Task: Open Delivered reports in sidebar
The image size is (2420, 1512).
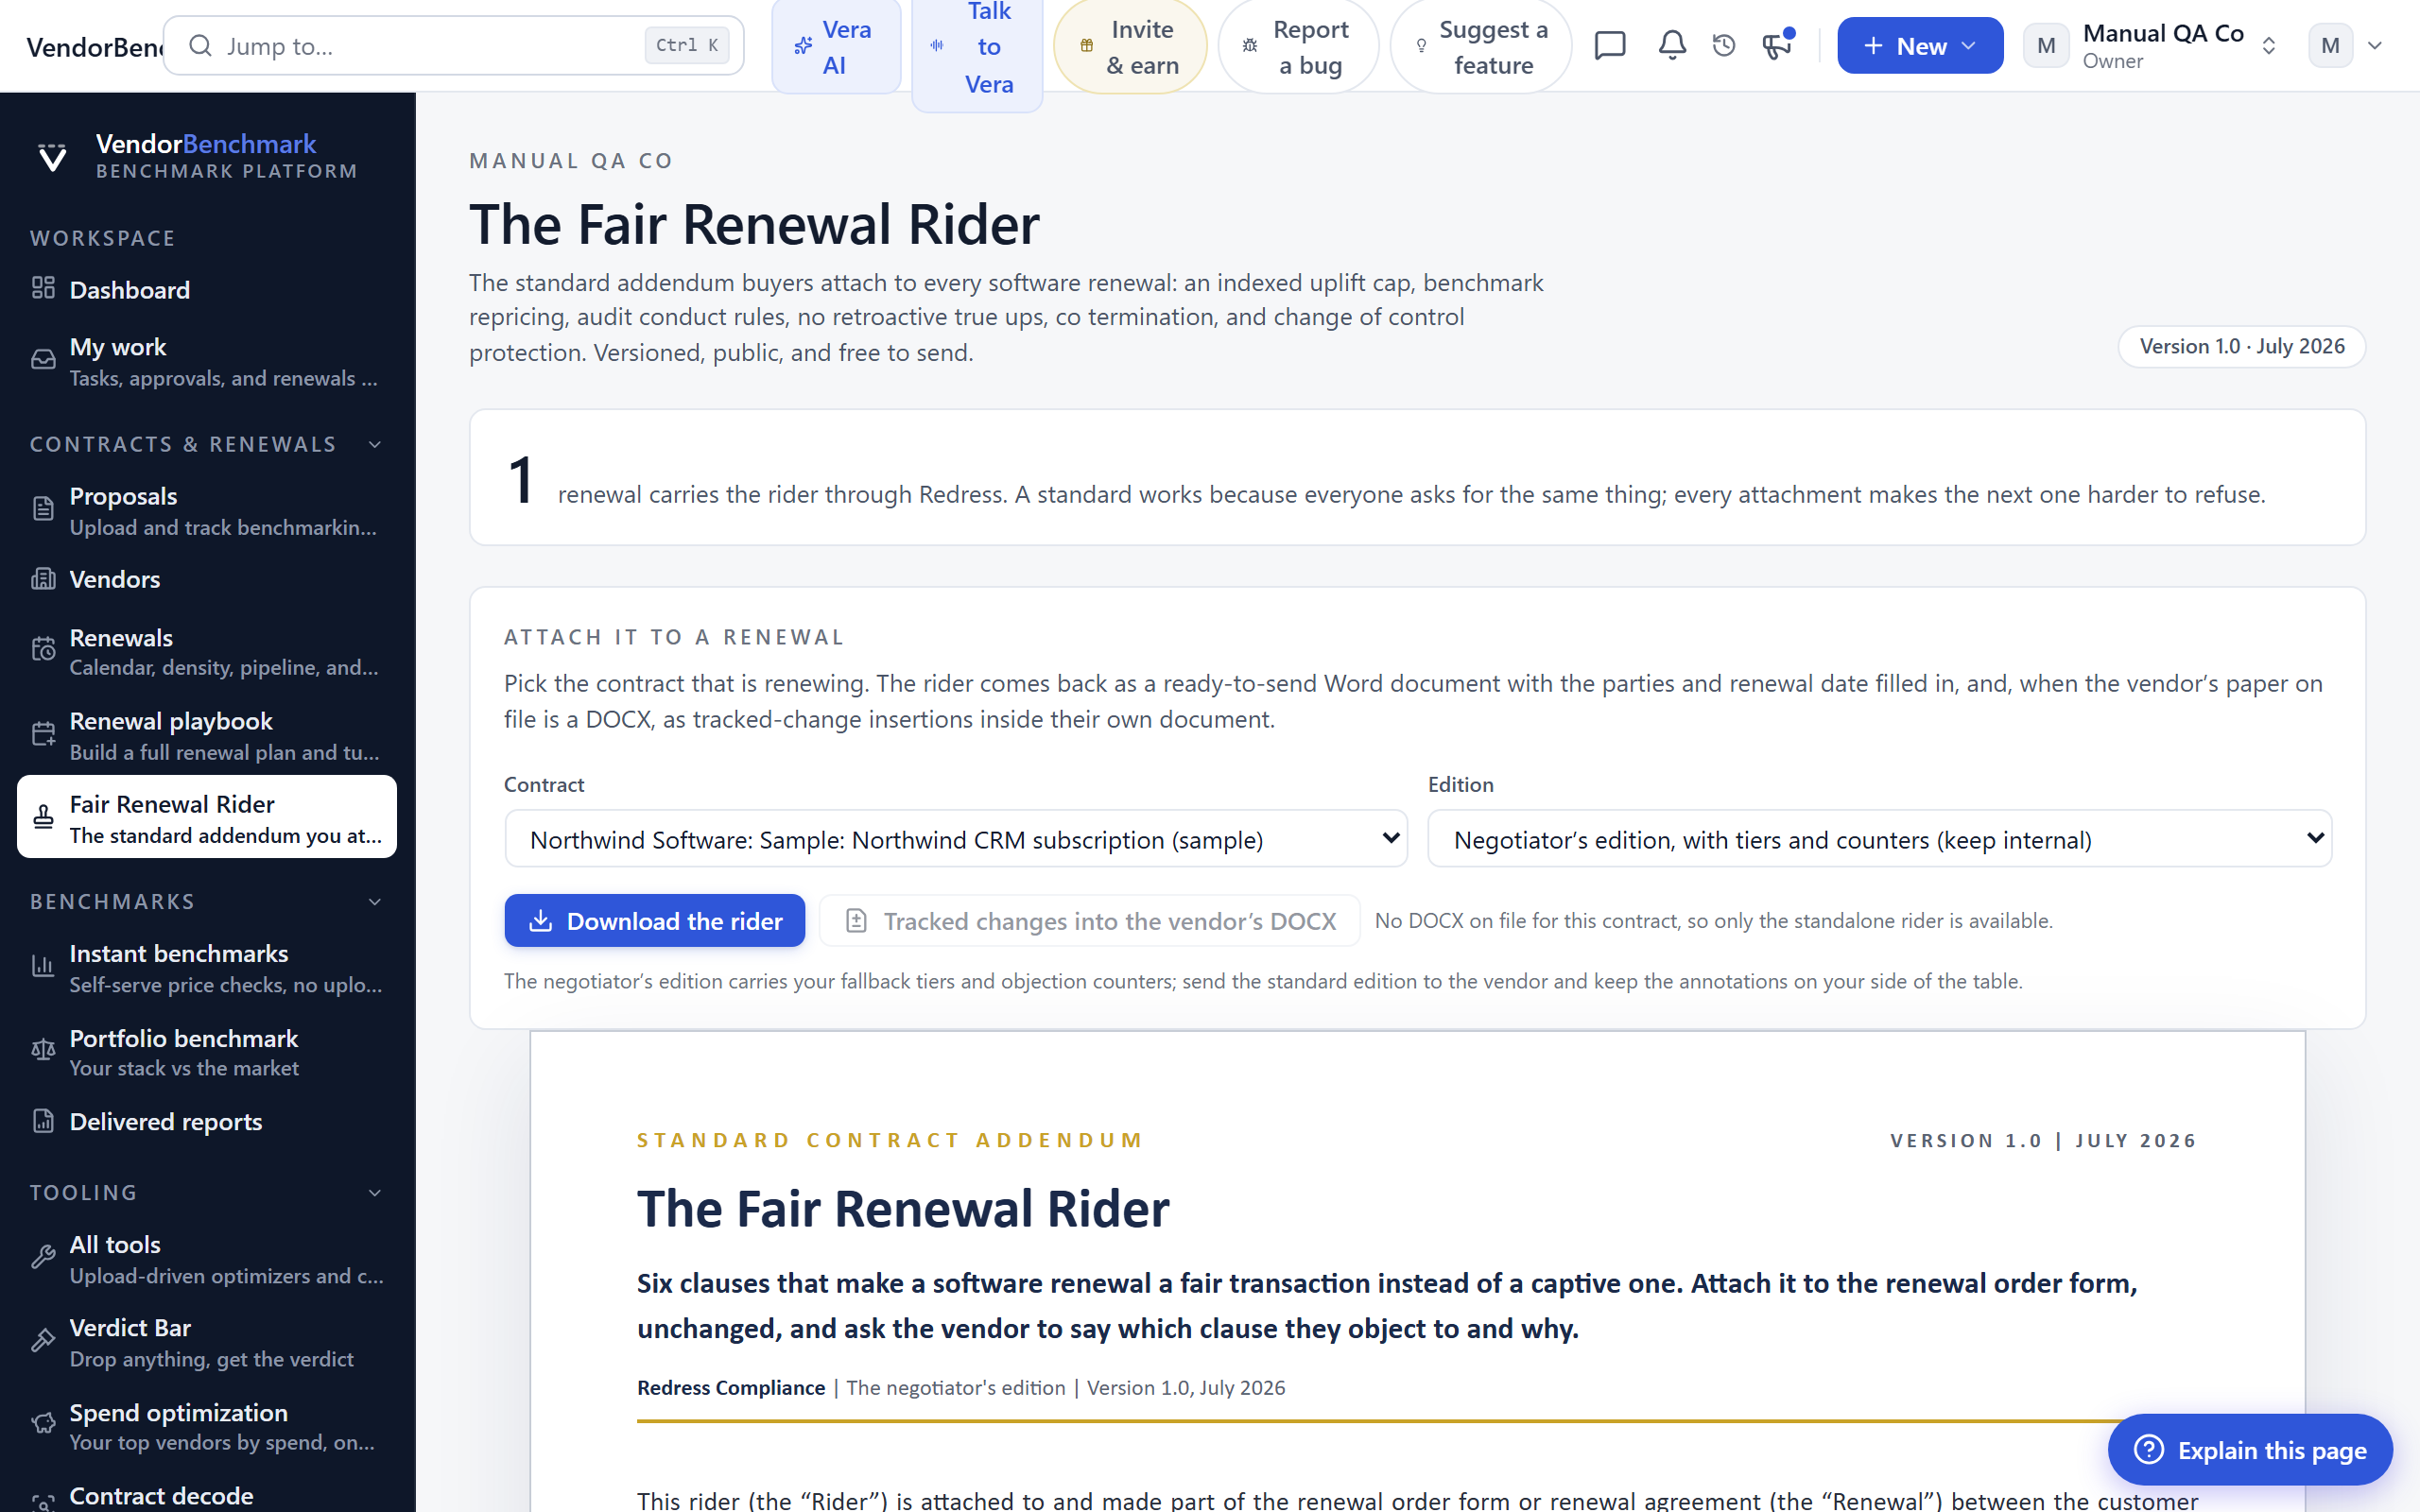Action: [207, 1122]
